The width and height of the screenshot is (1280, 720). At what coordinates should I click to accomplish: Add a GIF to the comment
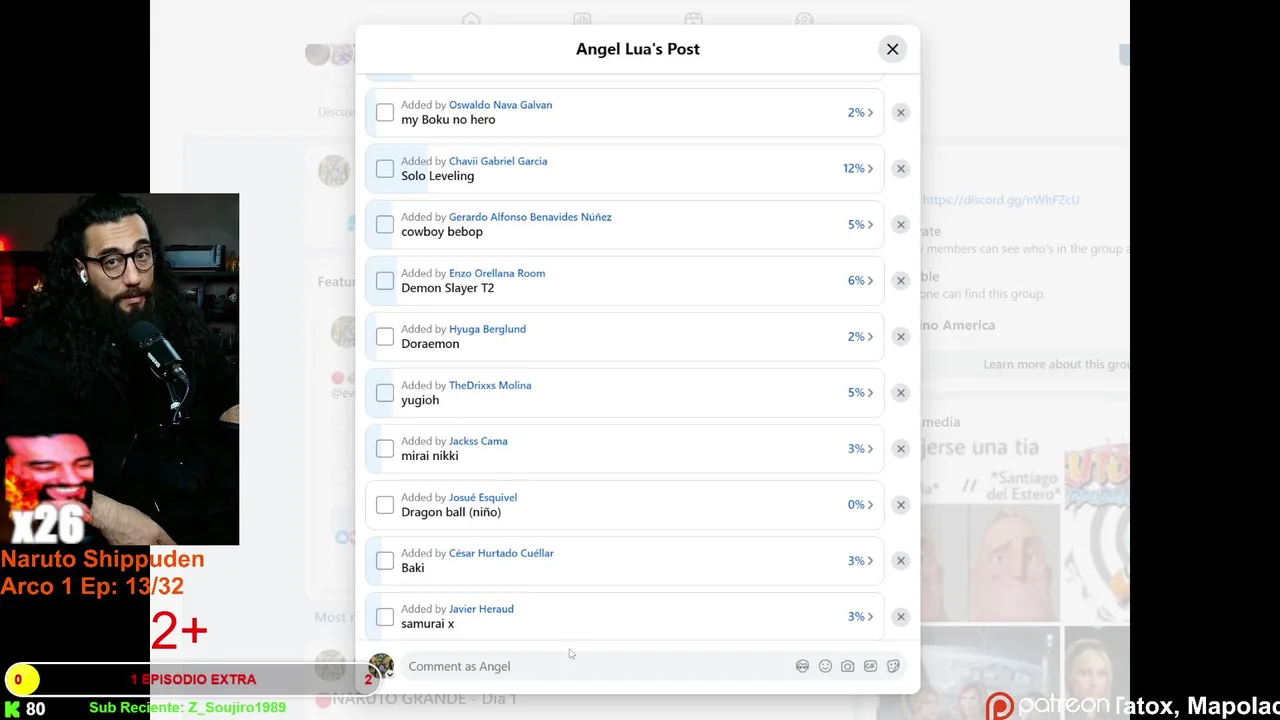point(871,666)
